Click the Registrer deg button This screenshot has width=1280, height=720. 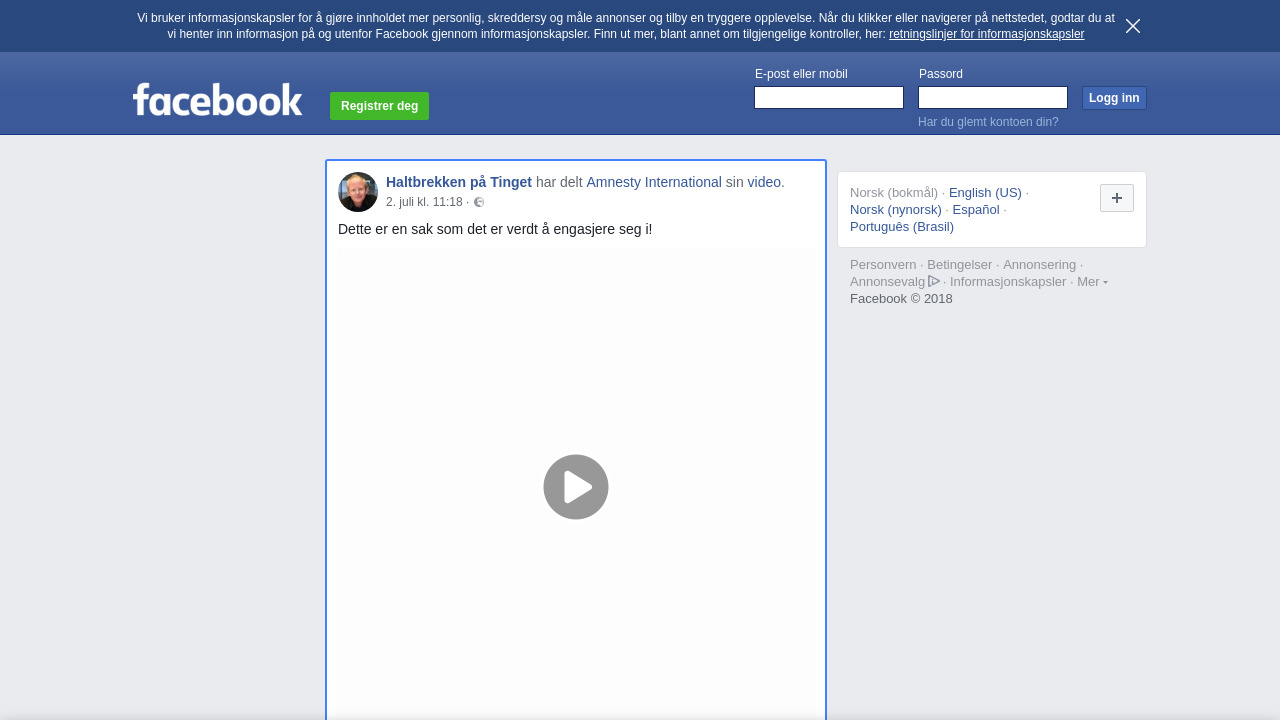[x=379, y=106]
